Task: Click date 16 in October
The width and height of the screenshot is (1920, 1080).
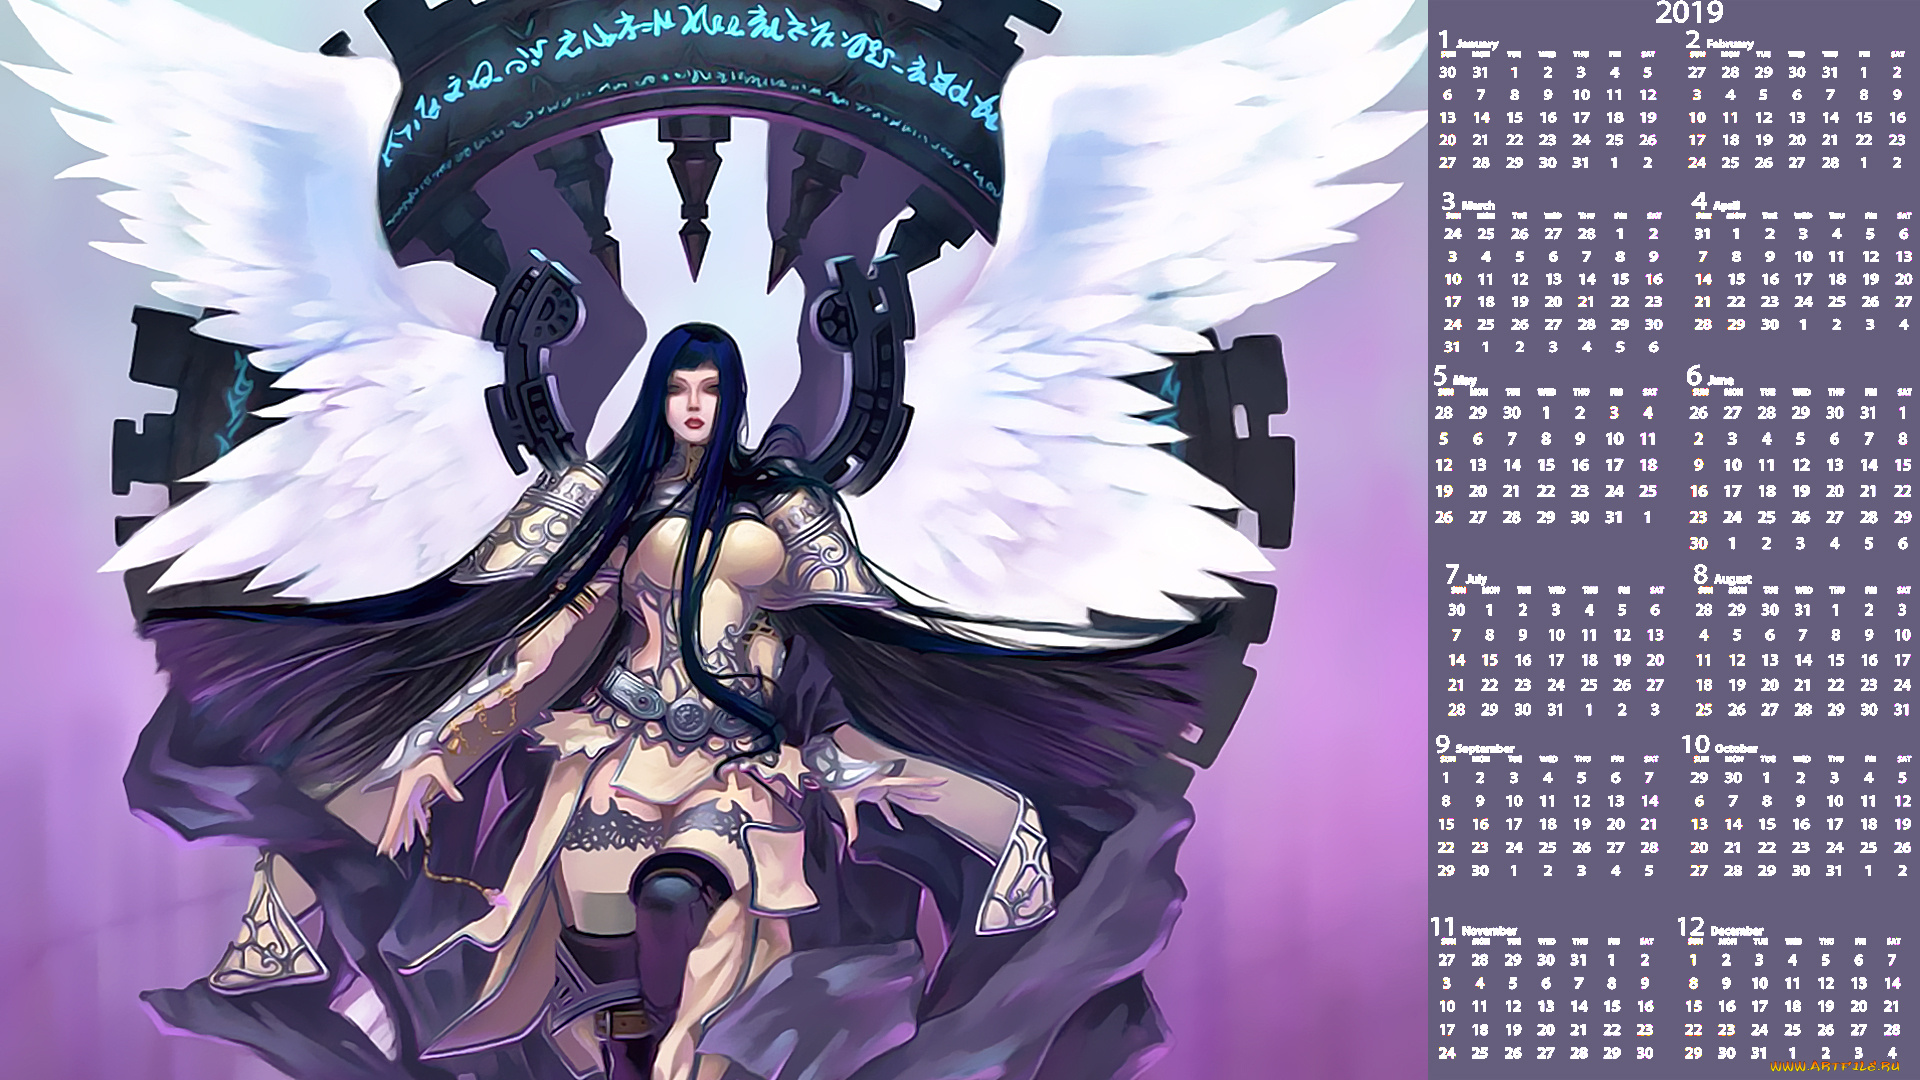Action: point(1800,825)
